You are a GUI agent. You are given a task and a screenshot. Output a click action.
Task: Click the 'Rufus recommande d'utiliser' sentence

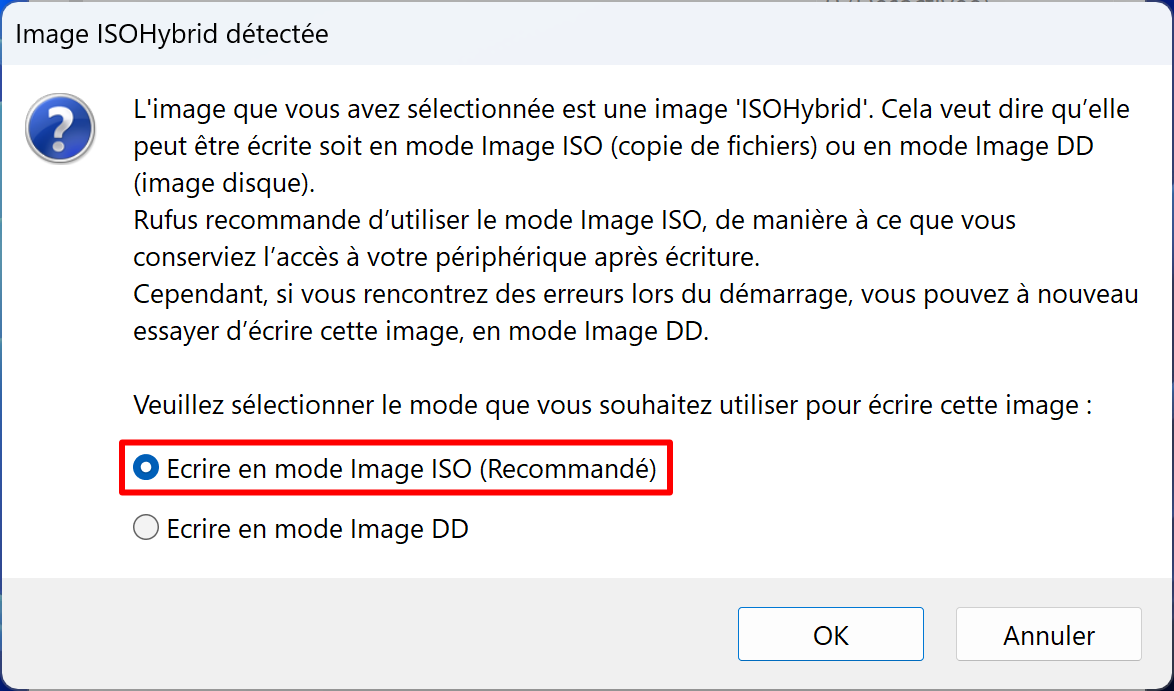point(574,220)
